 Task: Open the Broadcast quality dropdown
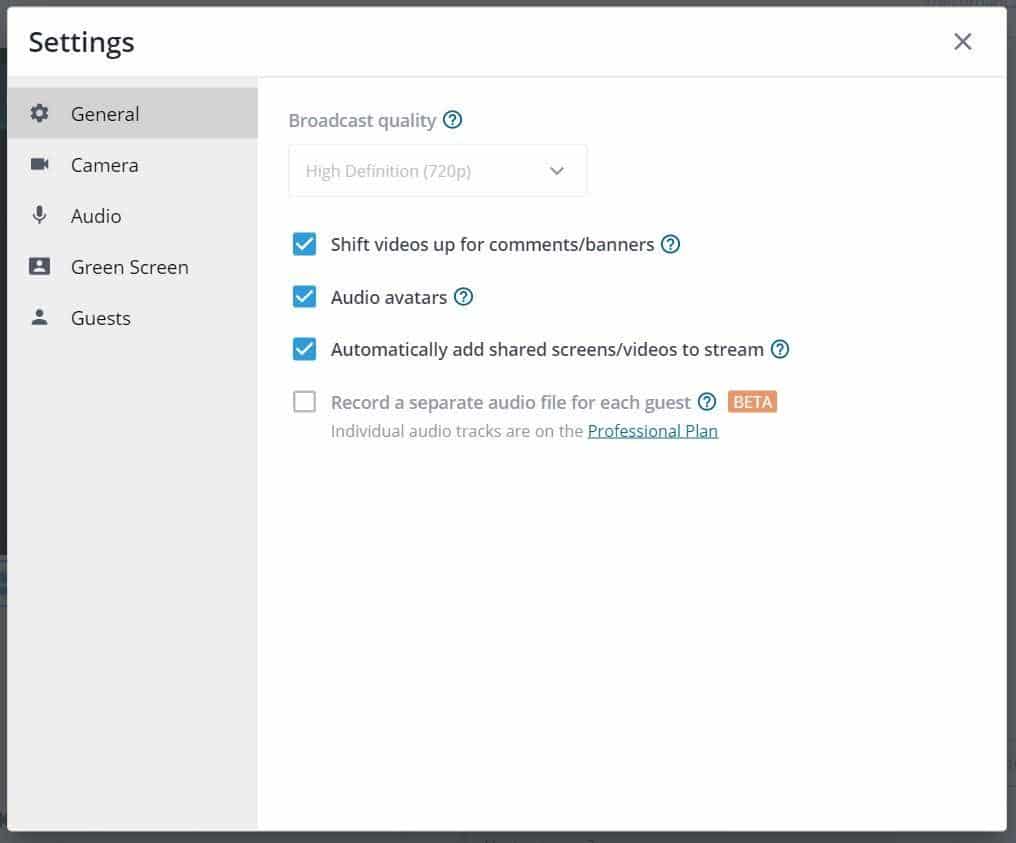[437, 170]
